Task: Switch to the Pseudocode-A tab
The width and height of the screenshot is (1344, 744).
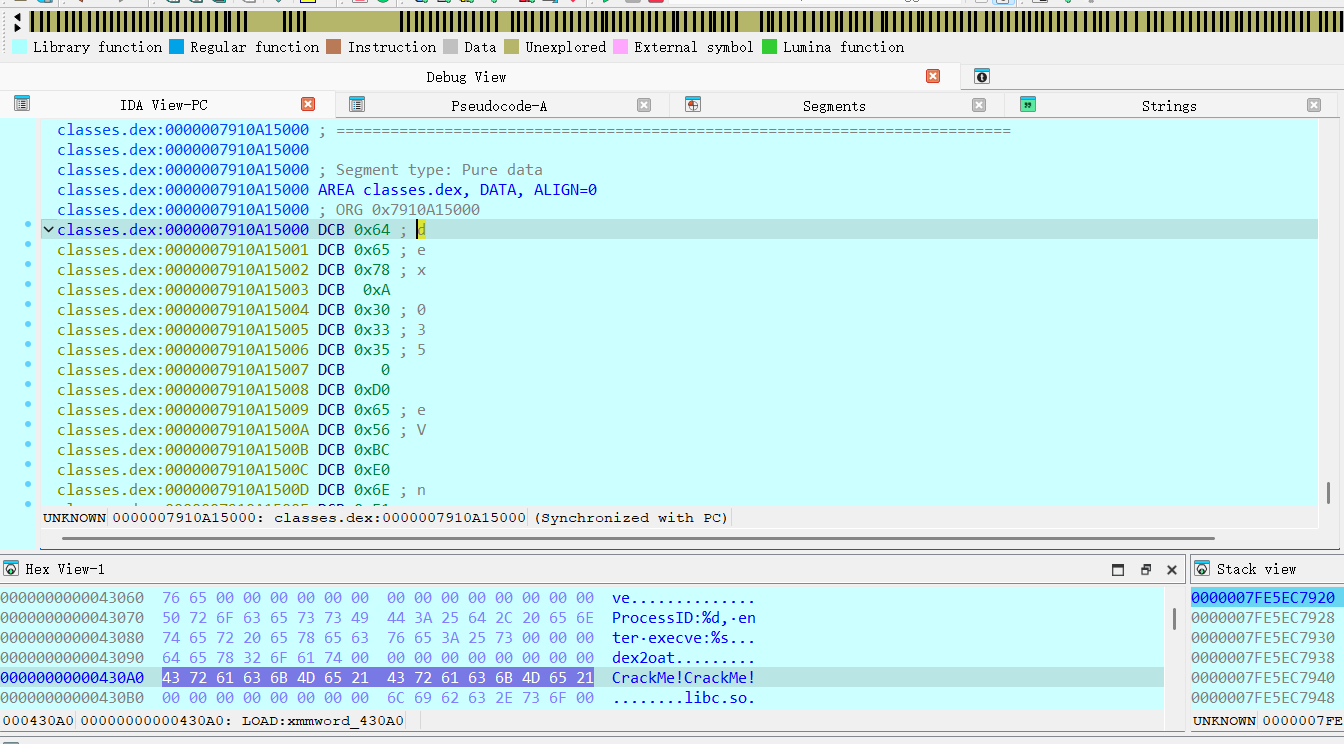Action: click(498, 106)
